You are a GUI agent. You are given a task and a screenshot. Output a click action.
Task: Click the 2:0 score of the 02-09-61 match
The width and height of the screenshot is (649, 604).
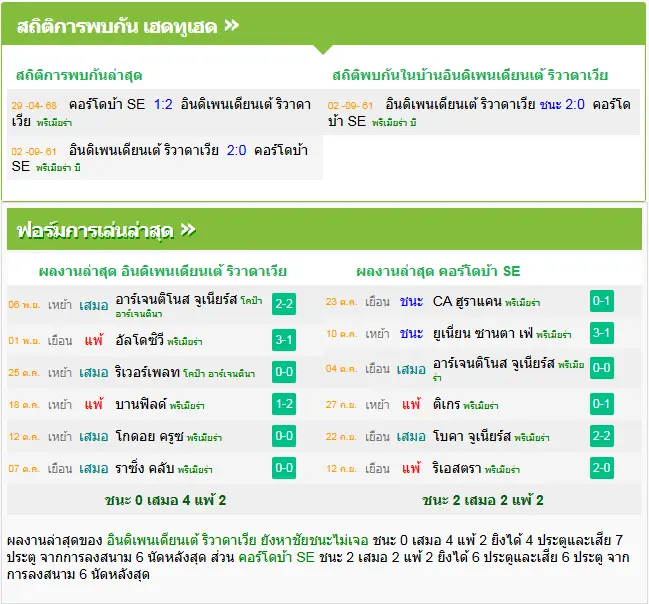236,150
